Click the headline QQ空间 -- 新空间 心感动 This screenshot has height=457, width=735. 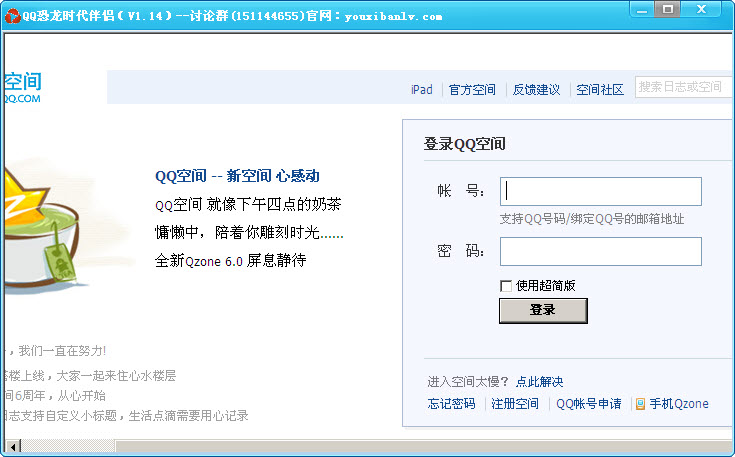237,176
